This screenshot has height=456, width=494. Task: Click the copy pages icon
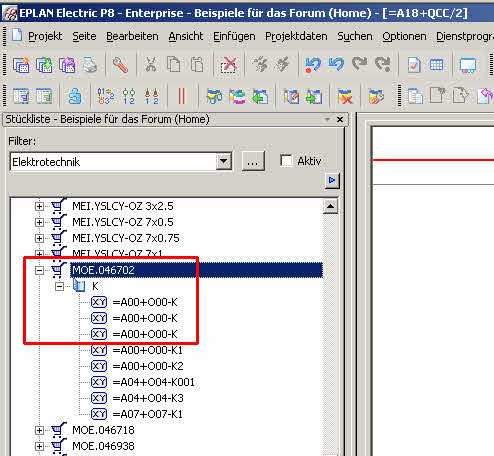174,65
